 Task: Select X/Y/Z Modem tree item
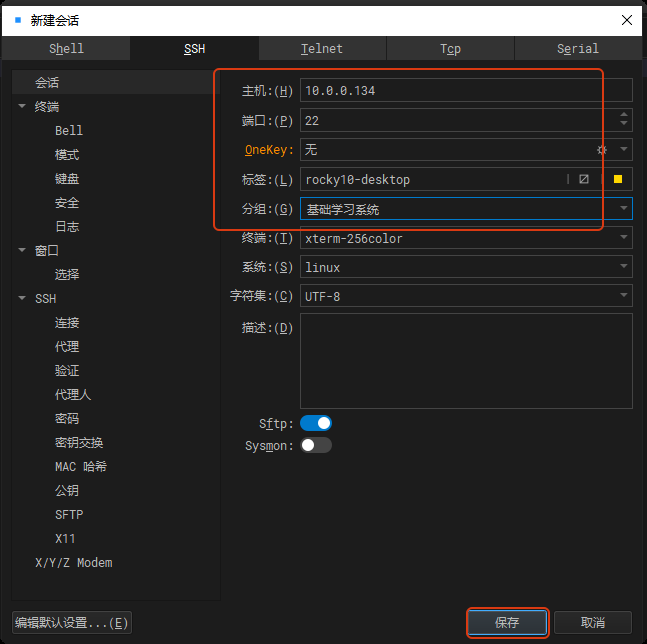(73, 562)
